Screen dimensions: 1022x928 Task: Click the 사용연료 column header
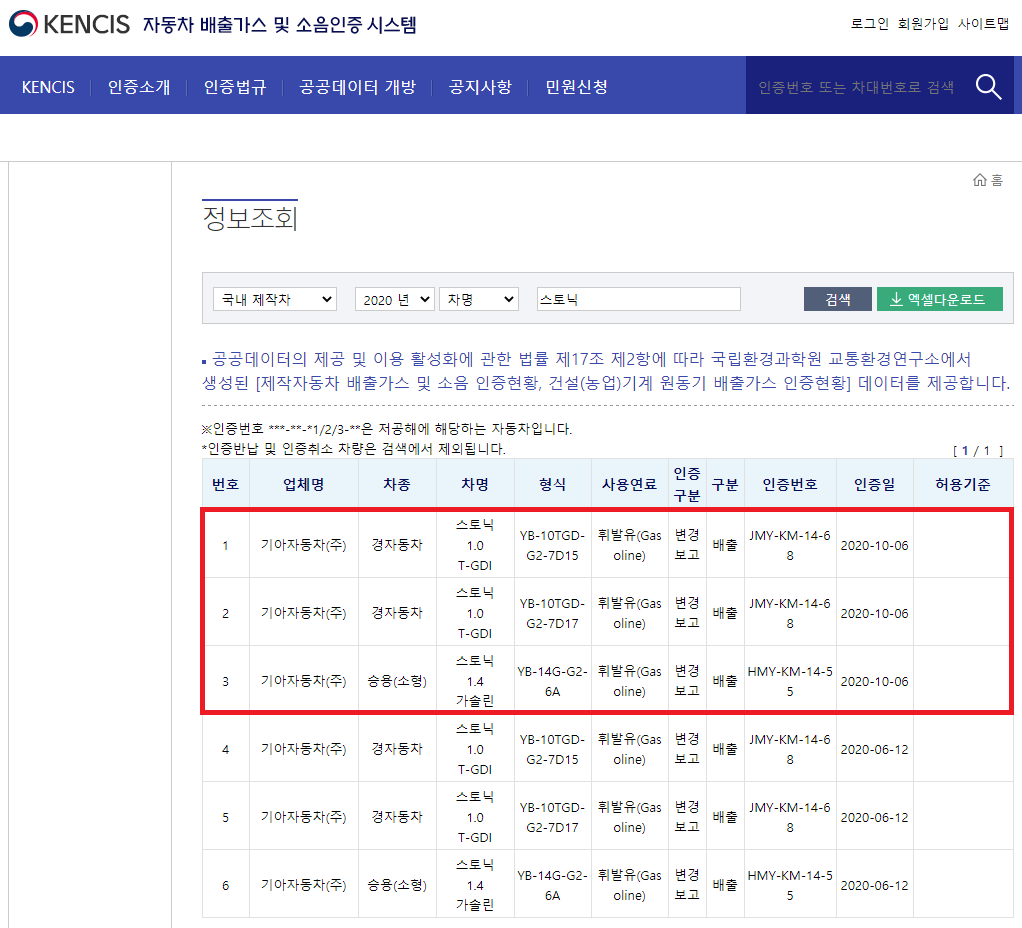(x=630, y=484)
